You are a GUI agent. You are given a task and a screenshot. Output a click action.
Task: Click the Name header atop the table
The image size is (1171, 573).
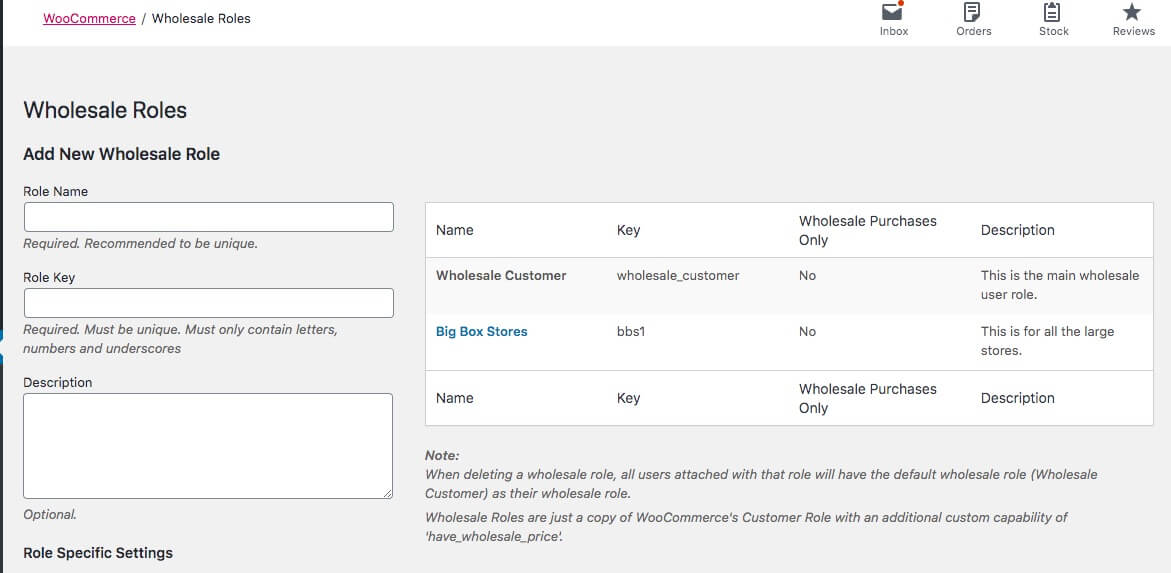(x=455, y=230)
